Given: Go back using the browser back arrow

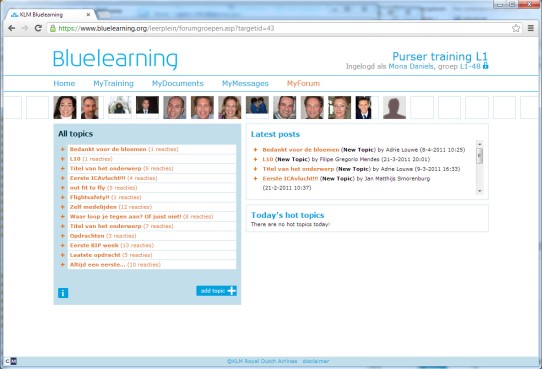Looking at the screenshot, I should [11, 28].
